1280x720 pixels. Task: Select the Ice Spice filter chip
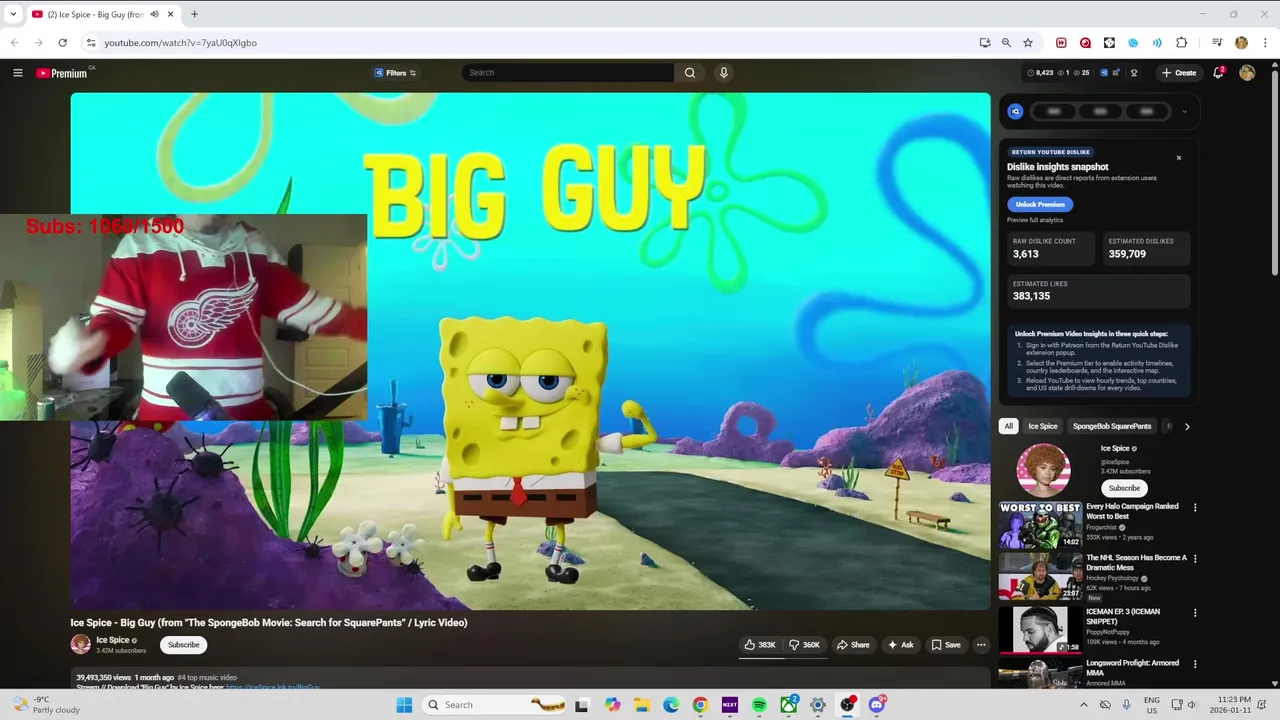tap(1043, 426)
